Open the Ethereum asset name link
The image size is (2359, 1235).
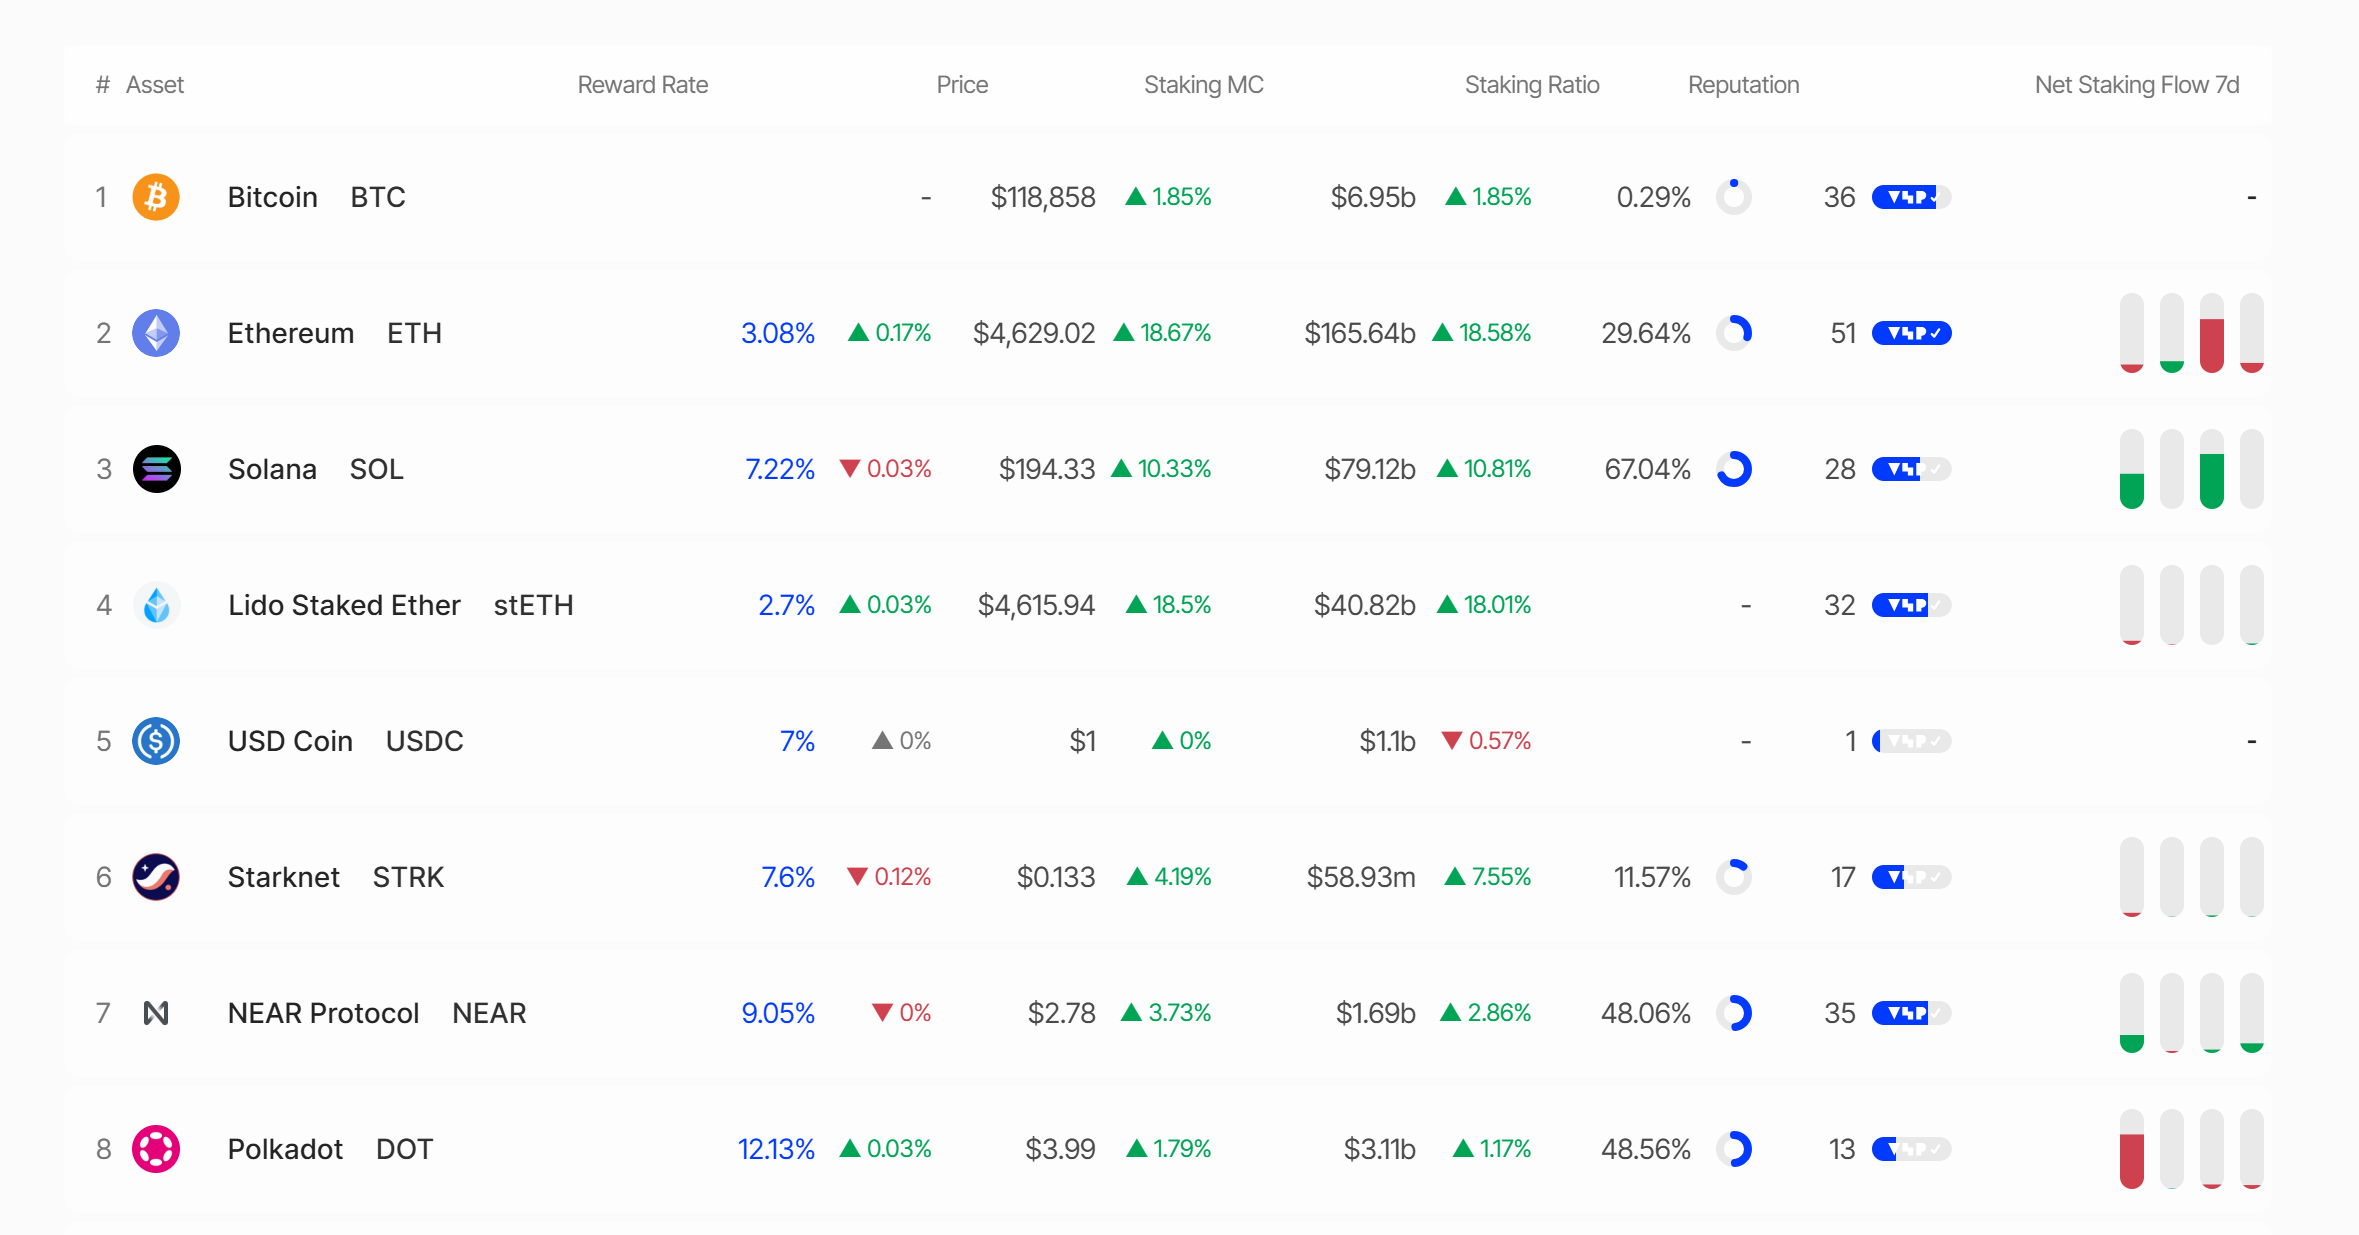point(291,333)
